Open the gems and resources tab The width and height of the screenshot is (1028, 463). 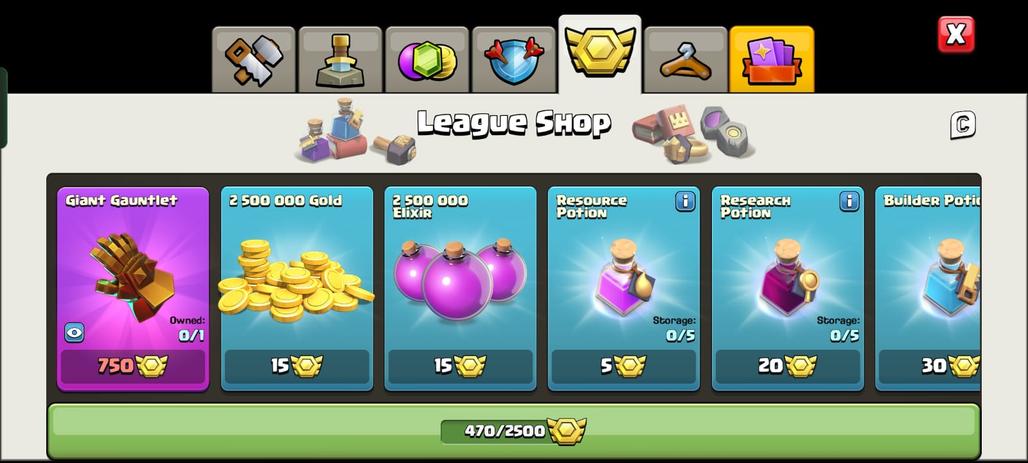coord(427,60)
